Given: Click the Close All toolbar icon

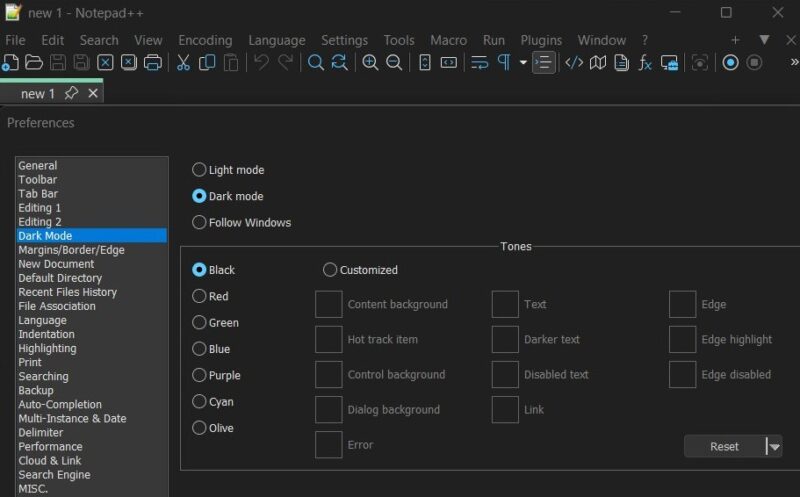Looking at the screenshot, I should tap(129, 63).
